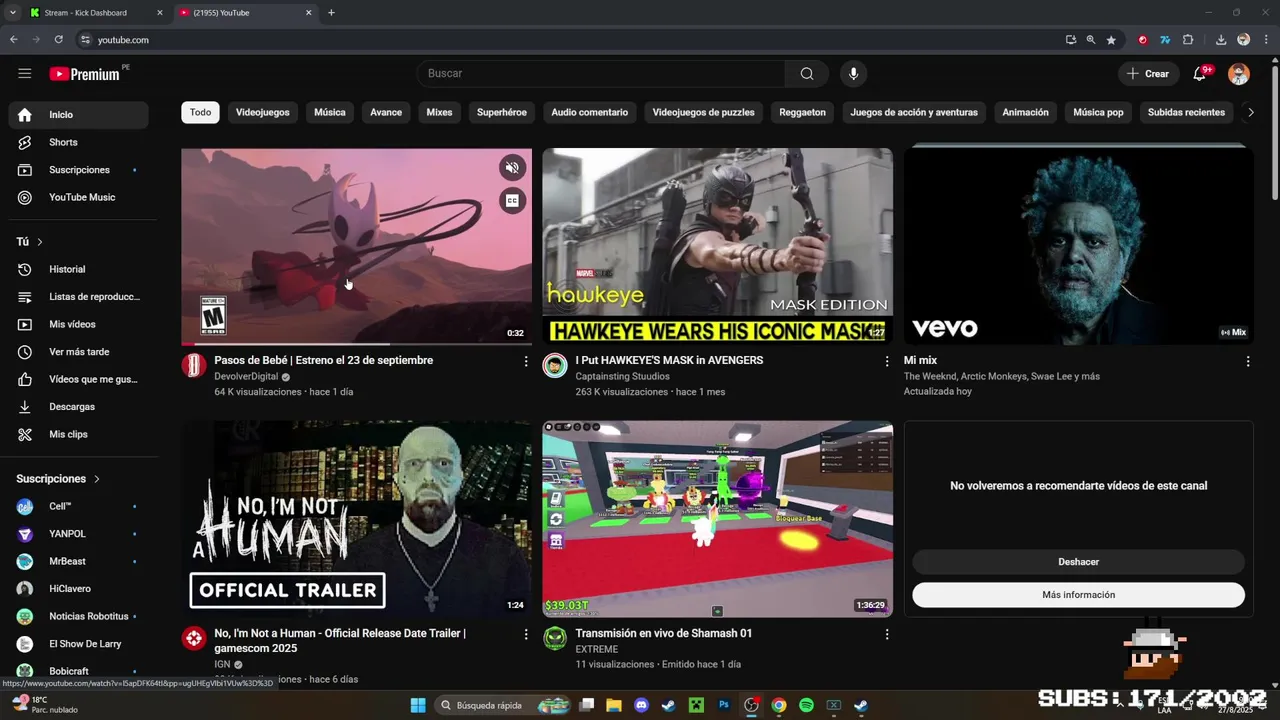Open options for No, I'm Not a Human trailer
This screenshot has width=1280, height=720.
[526, 634]
